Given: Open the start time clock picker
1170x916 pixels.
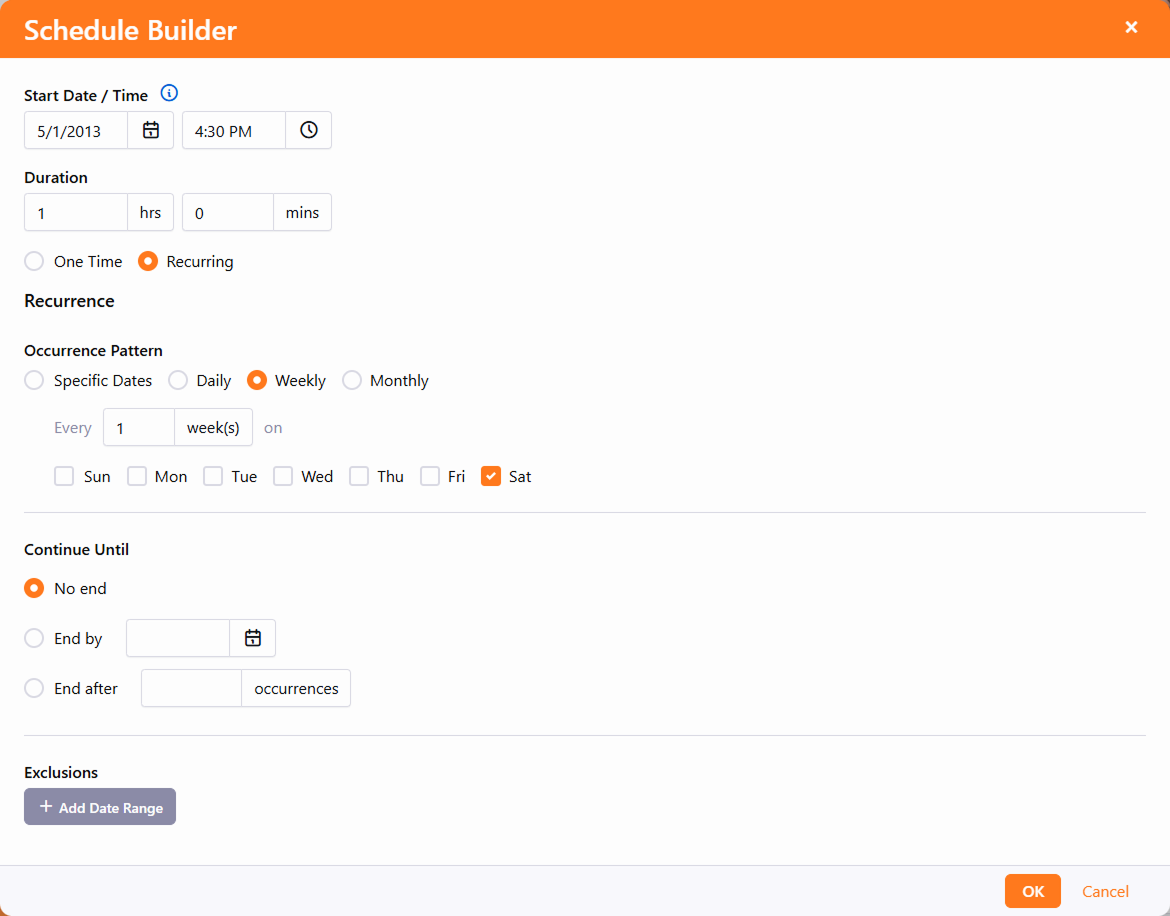Looking at the screenshot, I should click(309, 130).
